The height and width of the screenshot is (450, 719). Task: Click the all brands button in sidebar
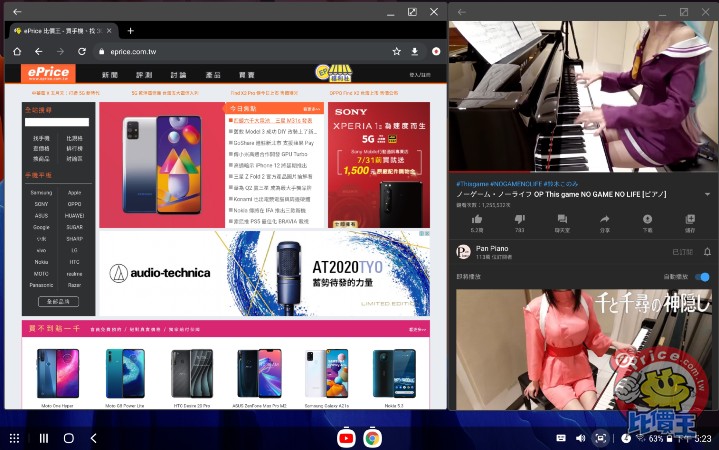(x=58, y=301)
